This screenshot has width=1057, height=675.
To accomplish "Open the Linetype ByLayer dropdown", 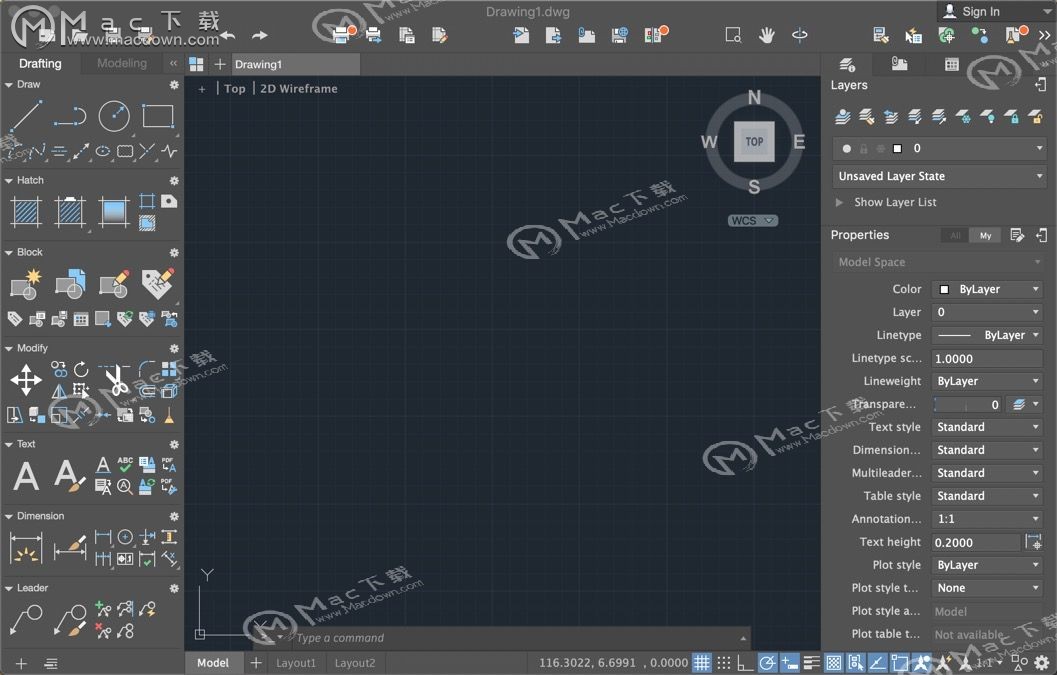I will 988,335.
